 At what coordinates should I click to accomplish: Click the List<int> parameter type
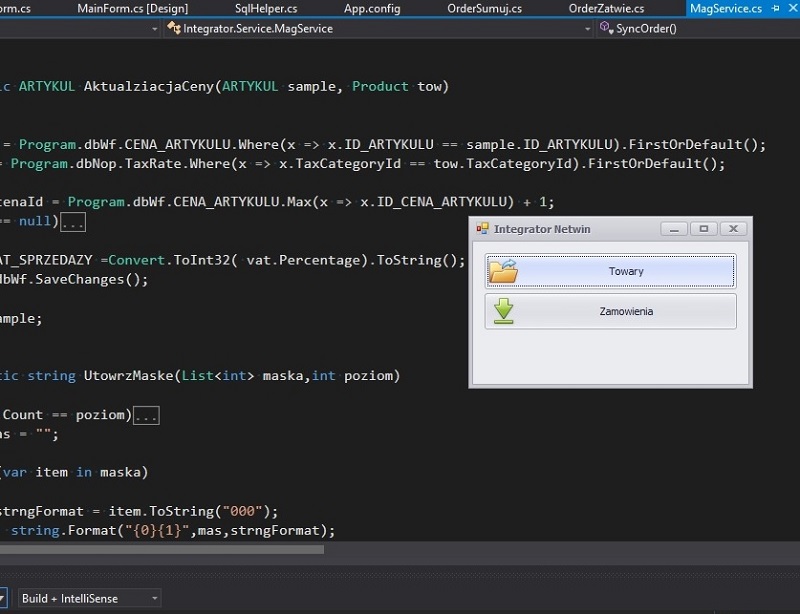pos(217,376)
